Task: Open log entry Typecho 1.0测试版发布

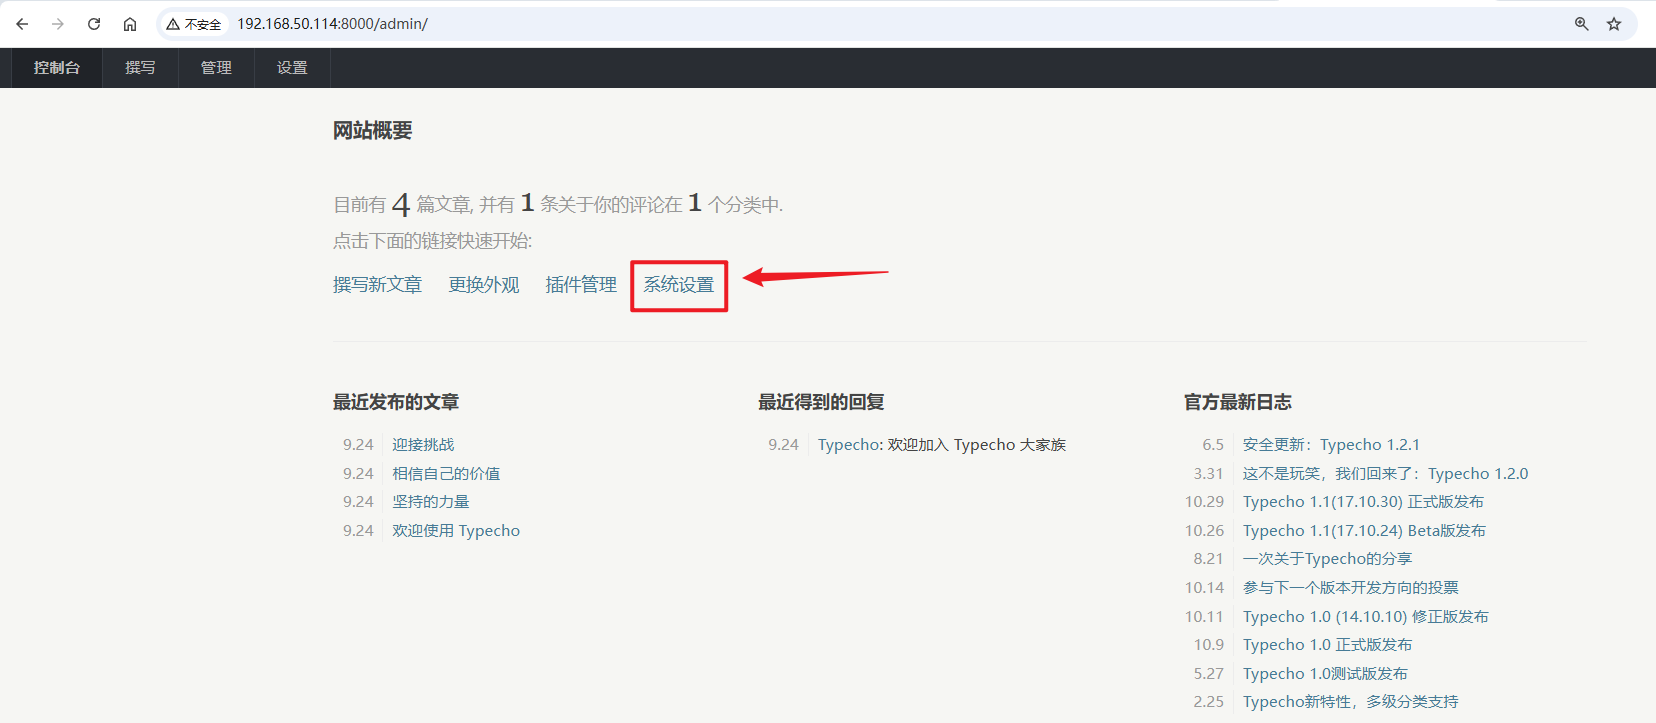Action: point(1325,674)
